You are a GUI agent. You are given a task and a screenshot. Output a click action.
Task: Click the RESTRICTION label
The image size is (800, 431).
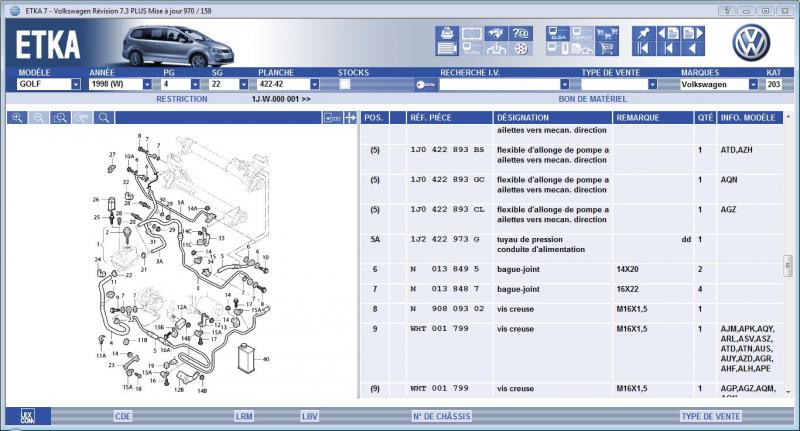click(182, 99)
